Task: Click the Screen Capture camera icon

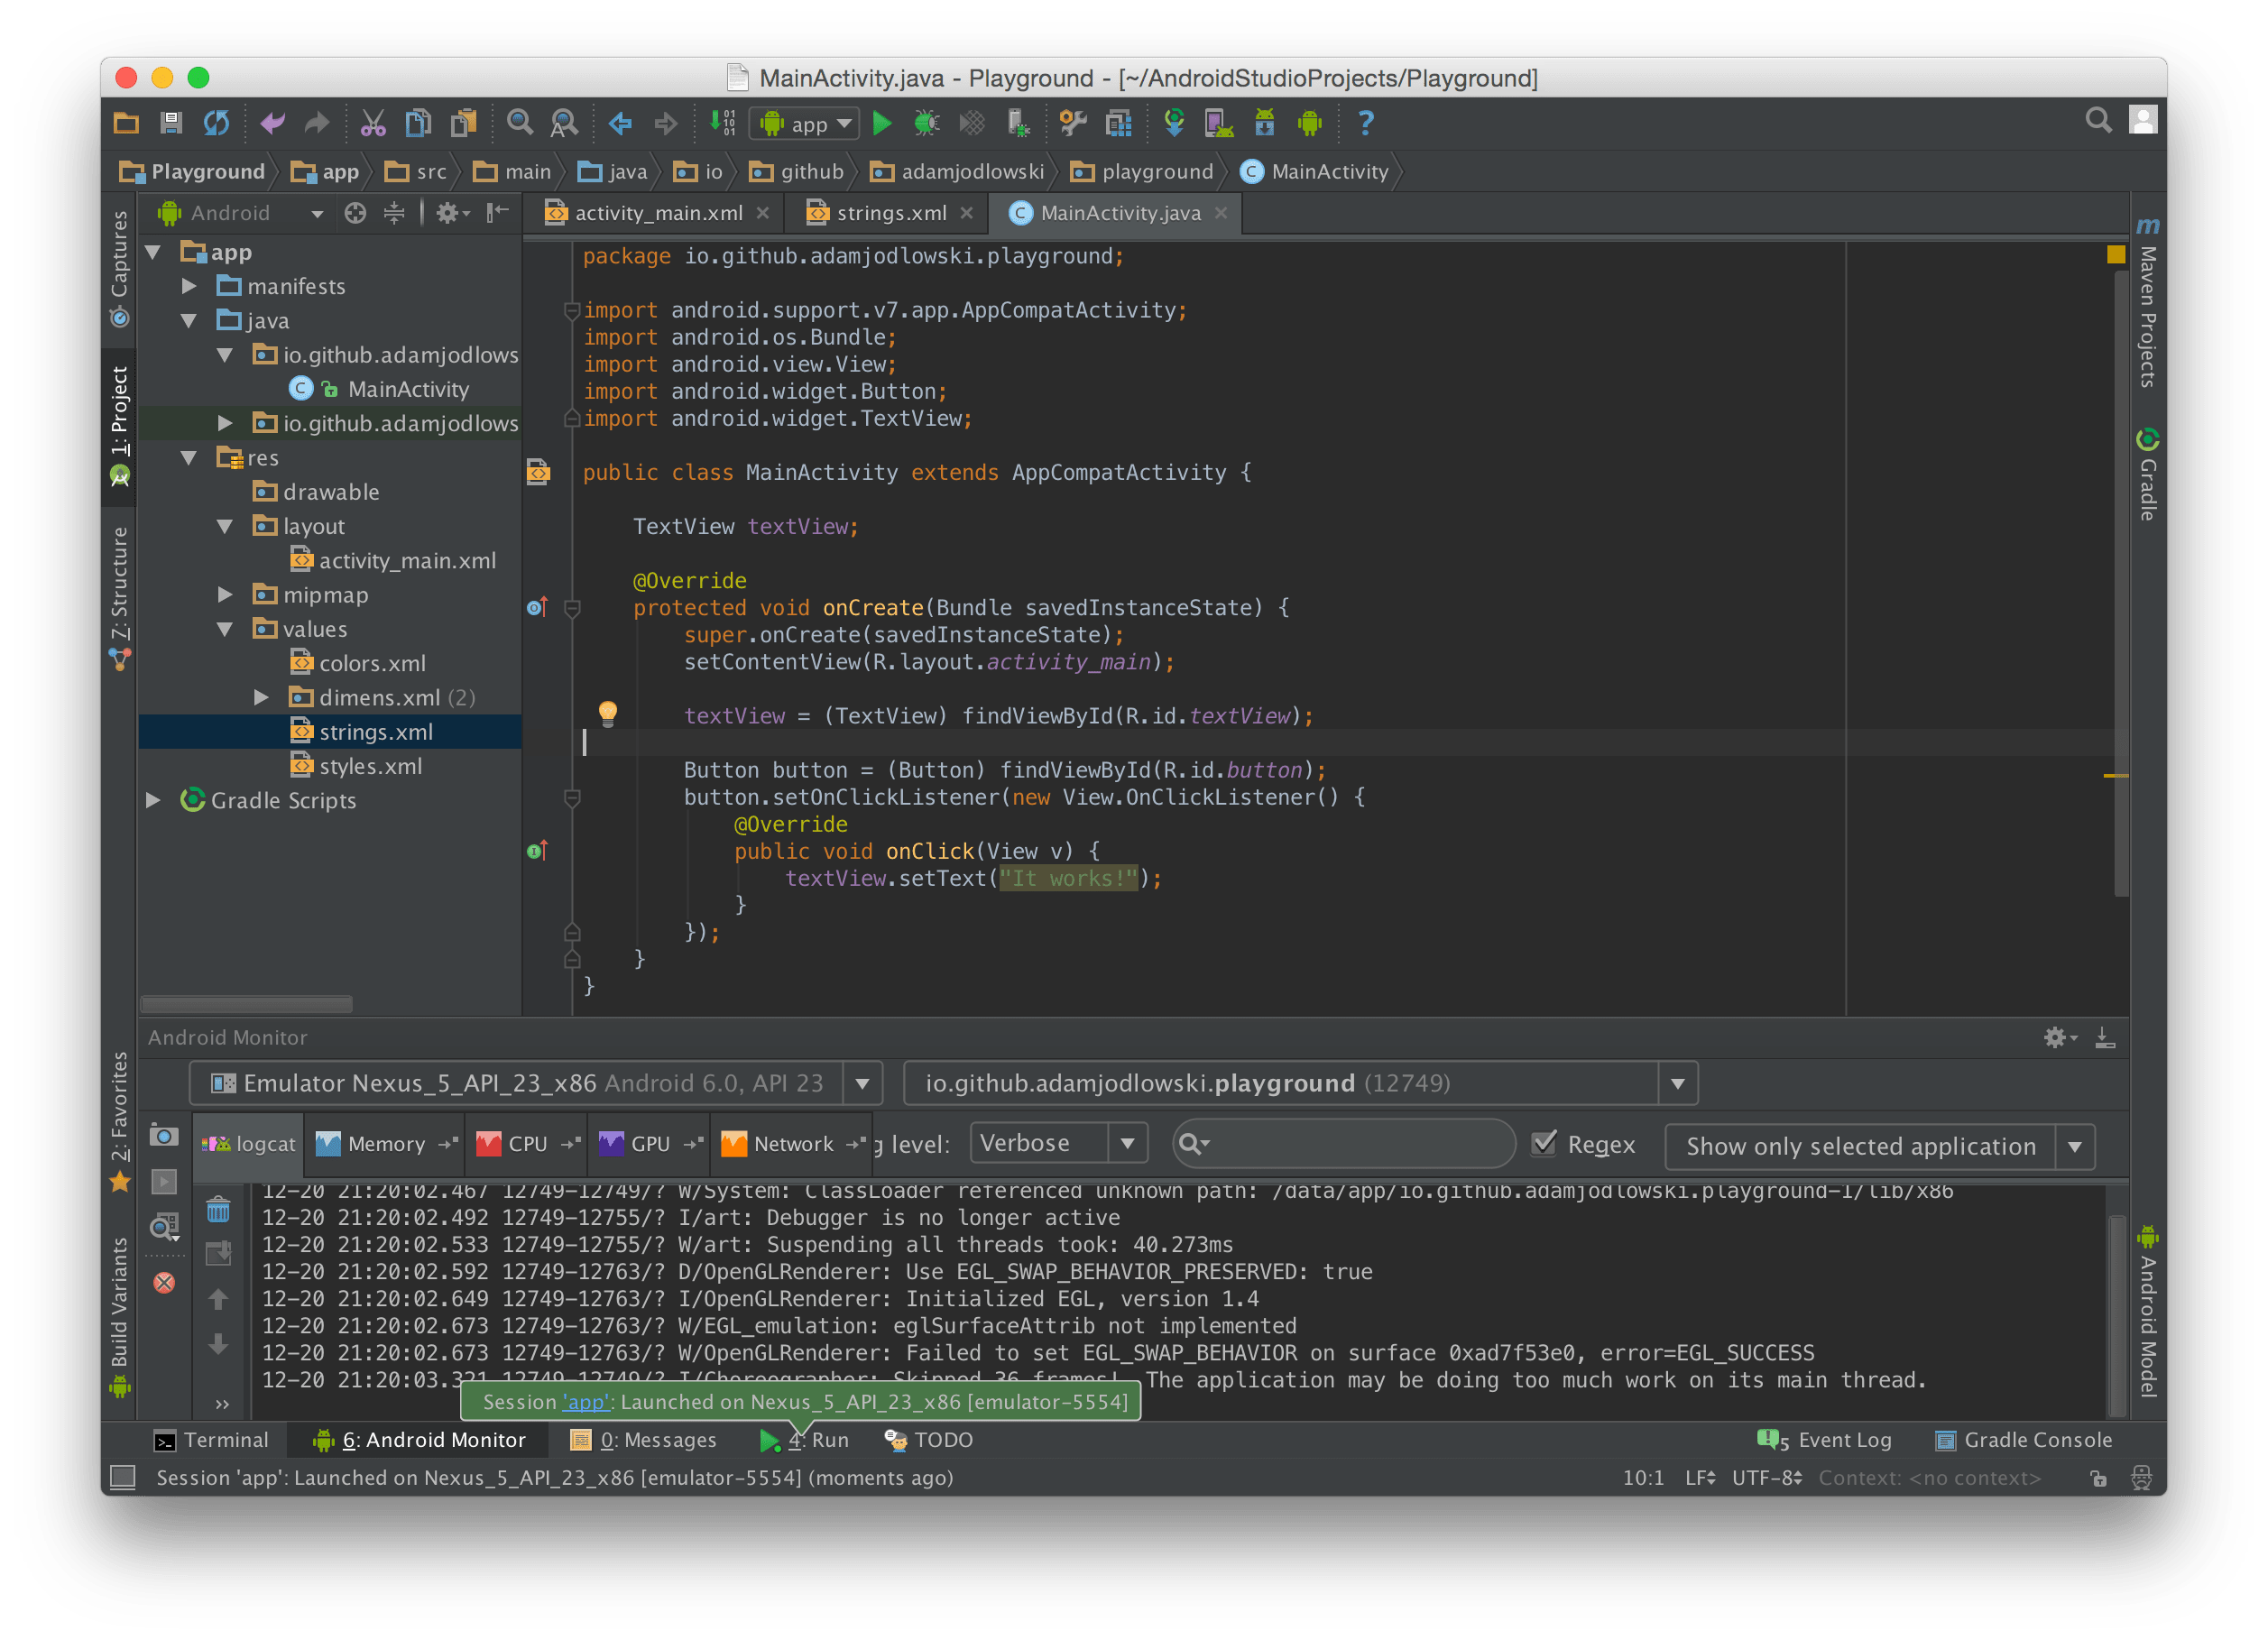Action: click(x=164, y=1135)
